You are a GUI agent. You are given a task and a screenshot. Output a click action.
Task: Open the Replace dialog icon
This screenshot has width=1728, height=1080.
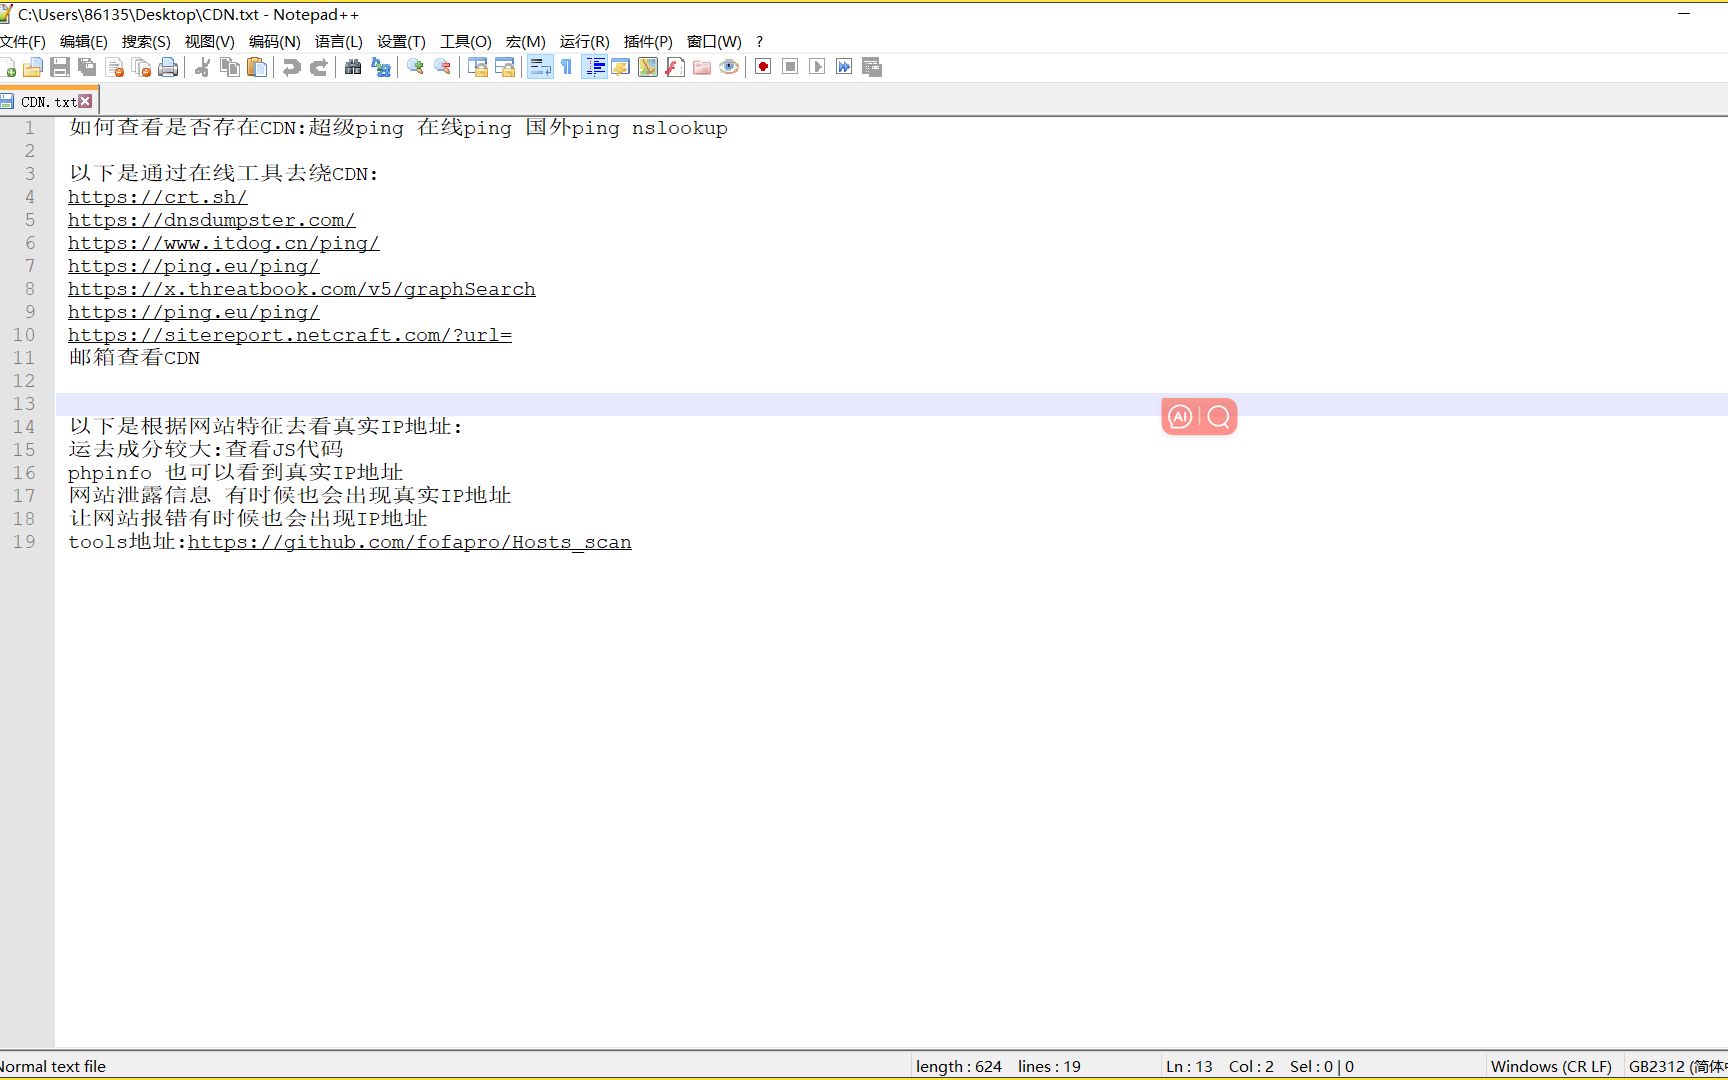380,67
